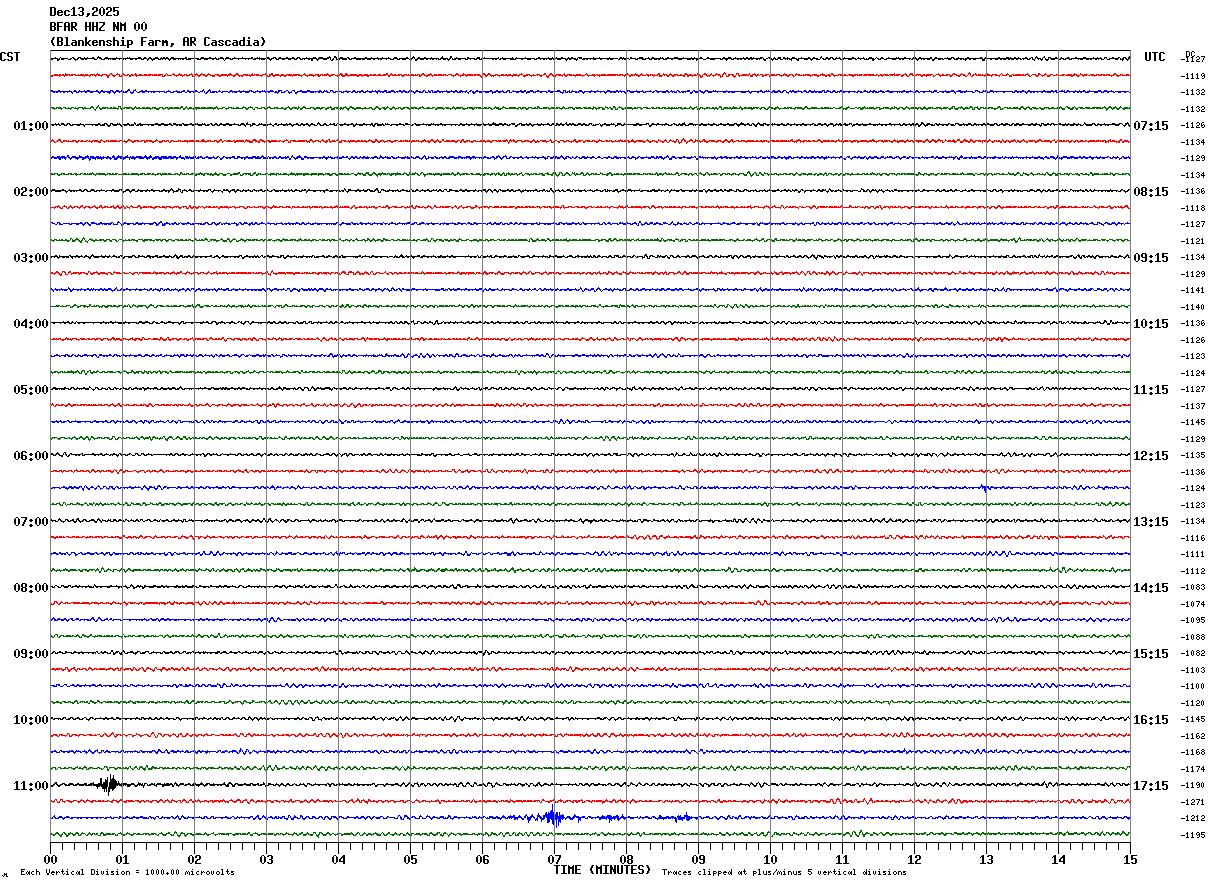Image resolution: width=1210 pixels, height=886 pixels.
Task: Click the 17:15 UTC time label
Action: coord(1151,786)
